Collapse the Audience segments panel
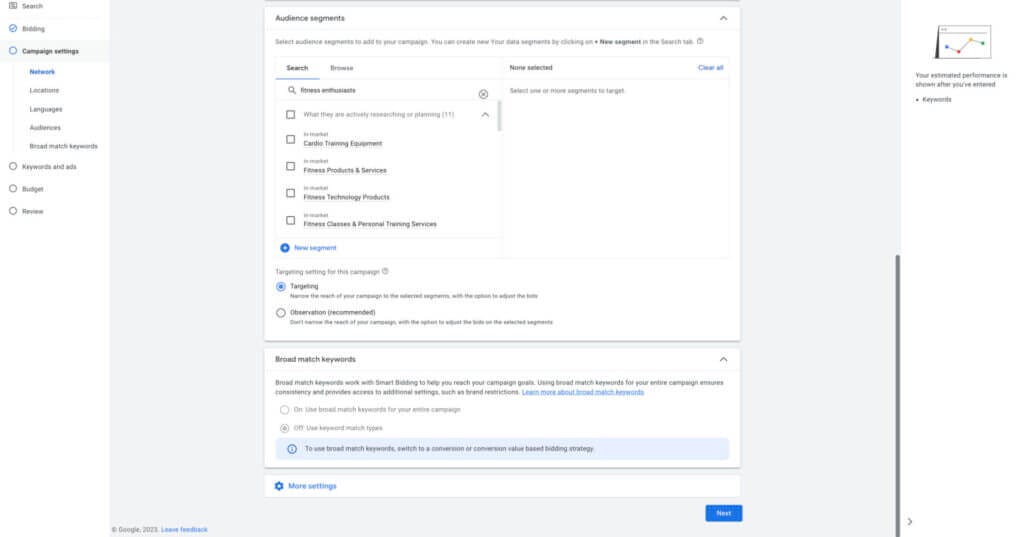This screenshot has height=537, width=1024. pos(723,18)
